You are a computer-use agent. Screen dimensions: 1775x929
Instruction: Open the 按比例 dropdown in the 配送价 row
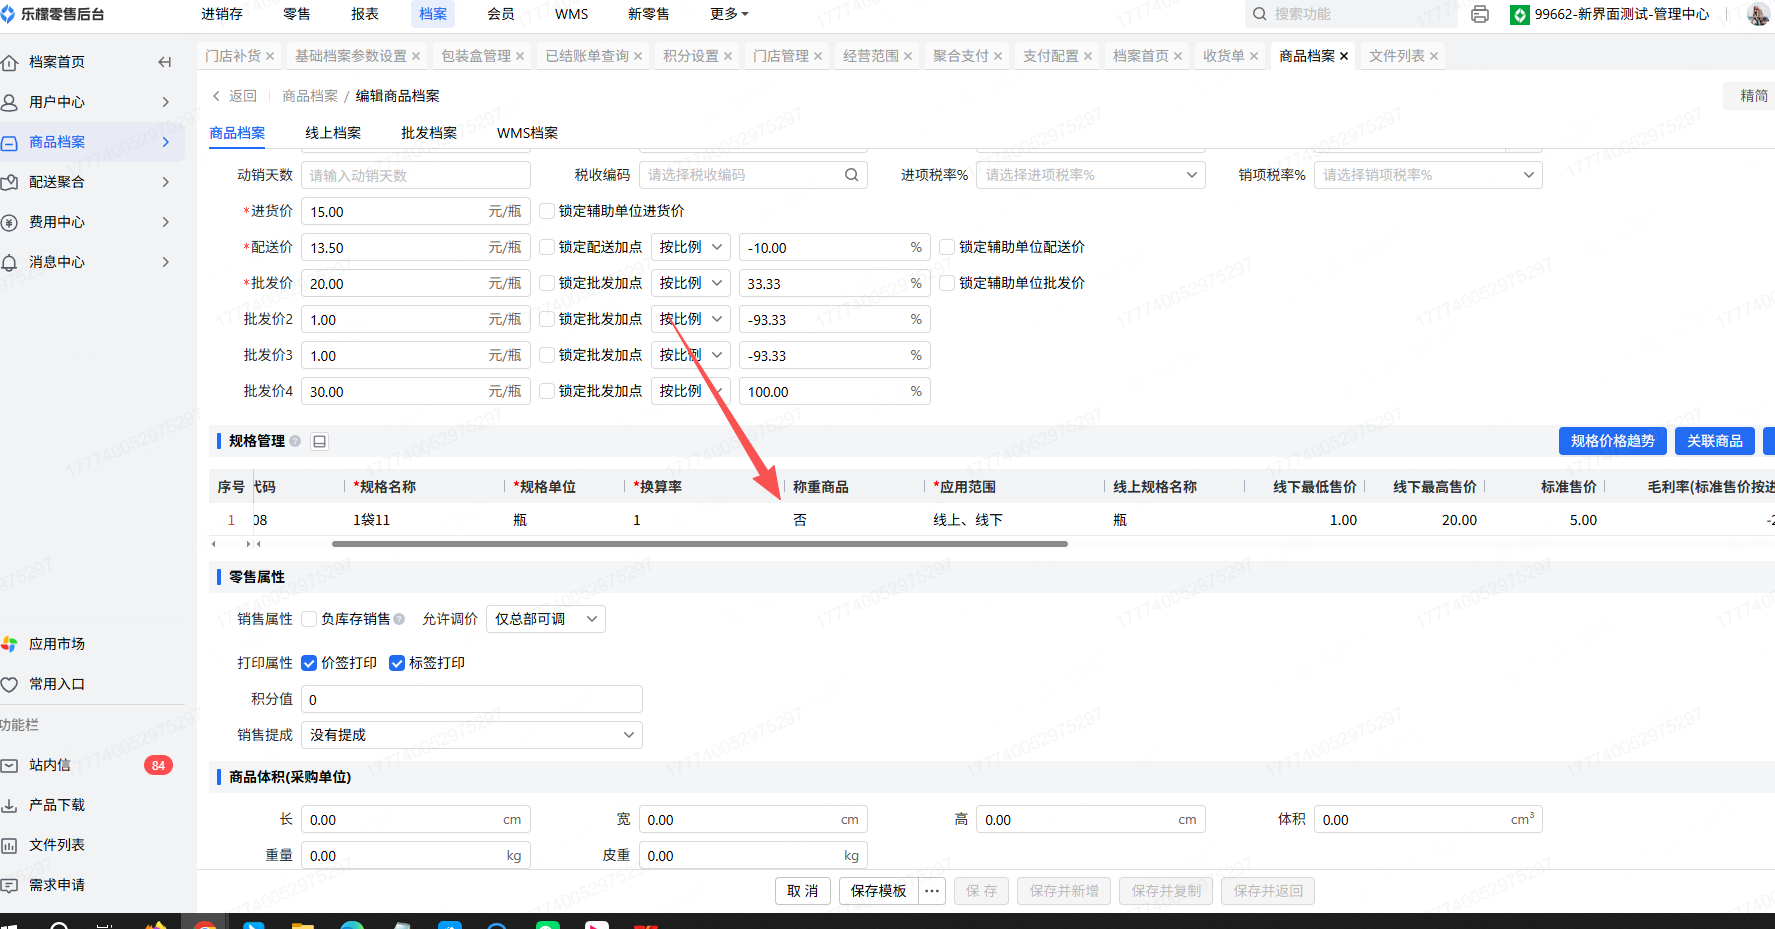(x=691, y=247)
